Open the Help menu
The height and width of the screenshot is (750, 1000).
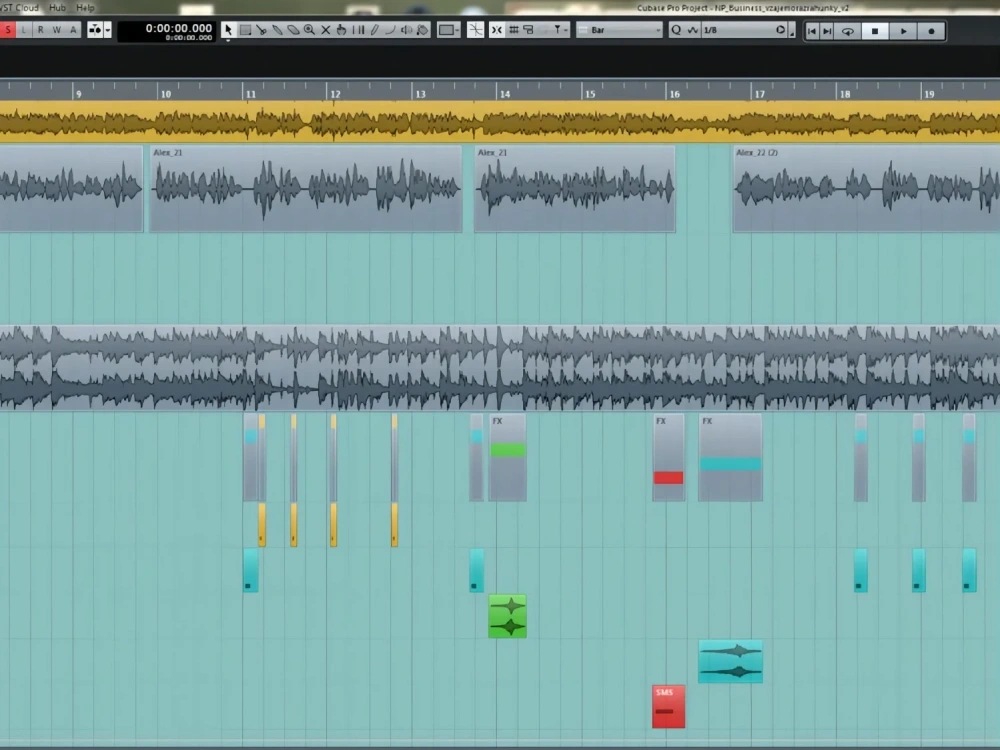click(85, 8)
